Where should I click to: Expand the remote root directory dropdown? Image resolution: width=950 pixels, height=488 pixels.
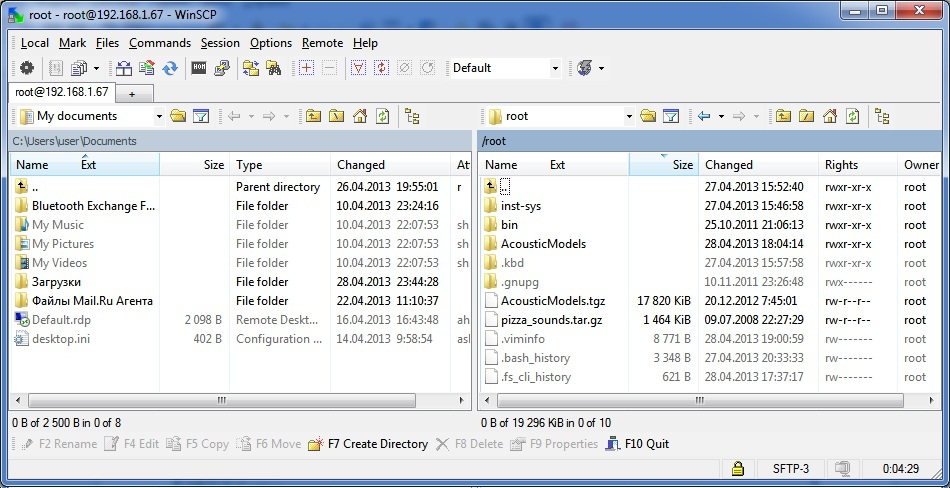coord(629,116)
